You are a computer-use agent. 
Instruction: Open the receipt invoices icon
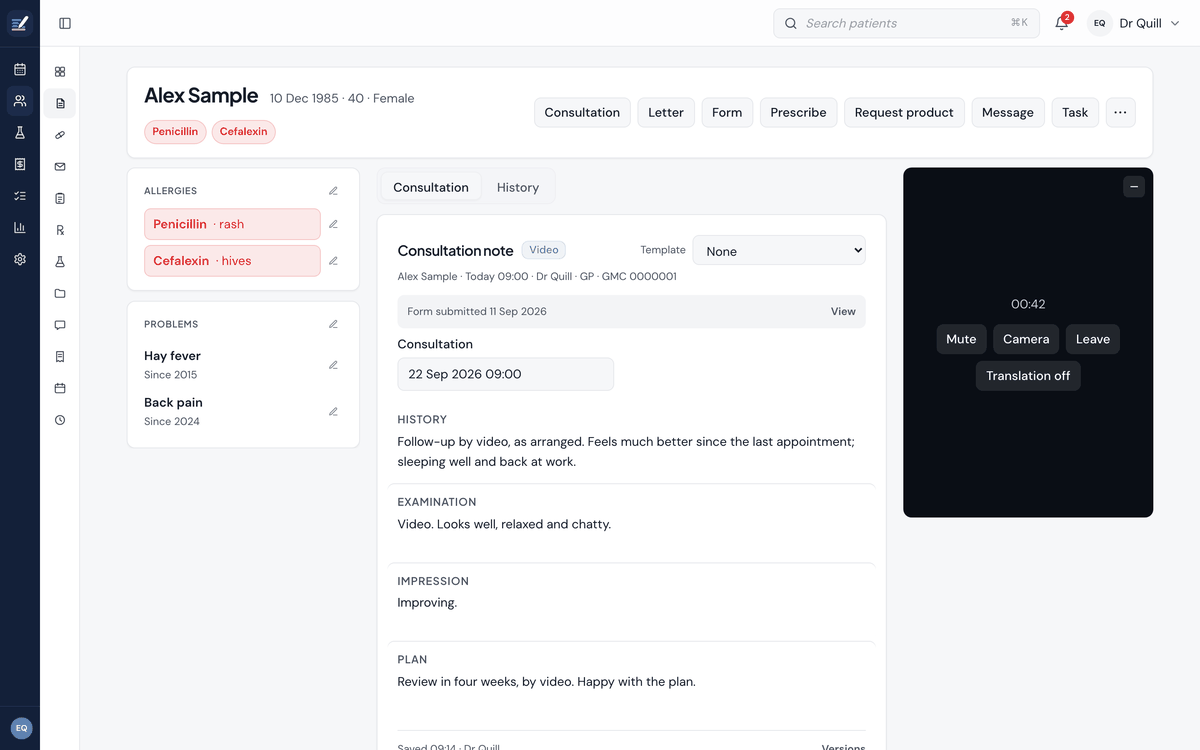pos(60,356)
